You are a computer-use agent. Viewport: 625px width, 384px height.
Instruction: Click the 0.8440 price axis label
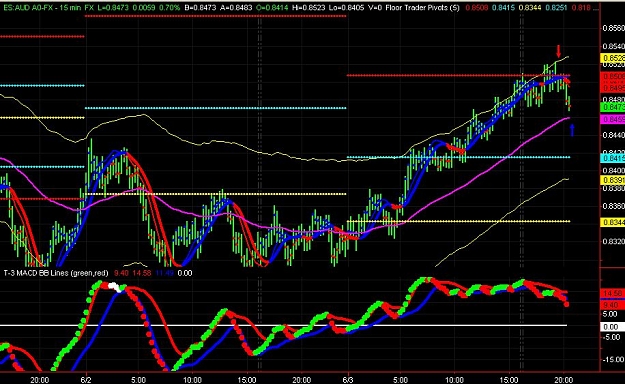click(x=614, y=135)
